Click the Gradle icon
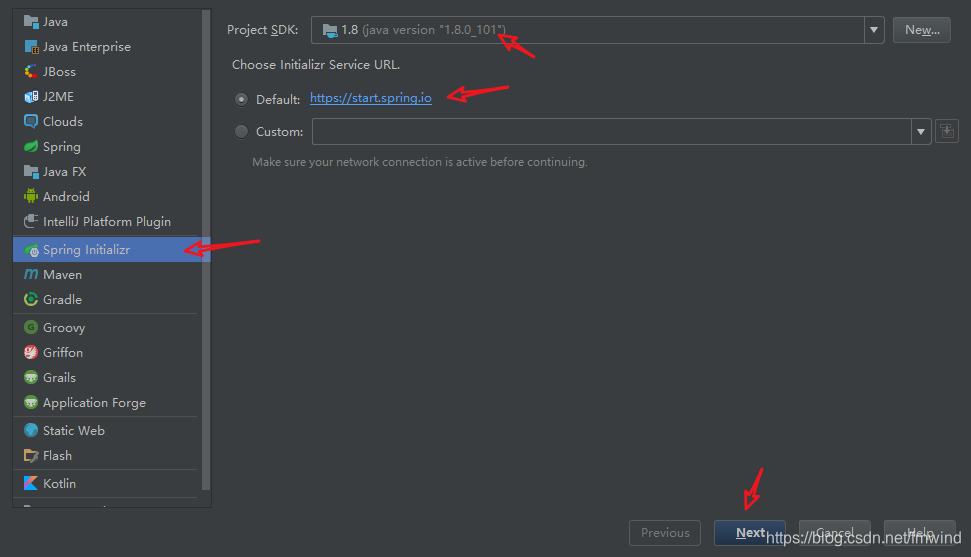Viewport: 971px width, 557px height. point(31,299)
